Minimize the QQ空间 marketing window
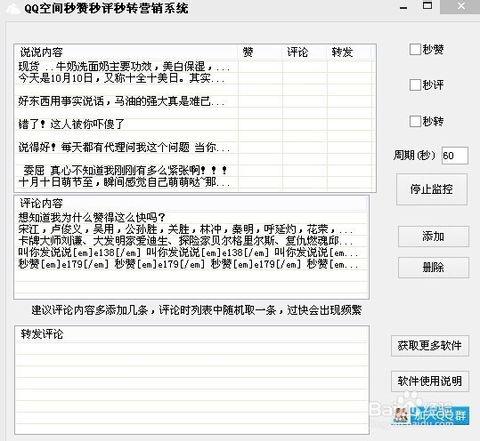The height and width of the screenshot is (441, 480). [x=404, y=7]
